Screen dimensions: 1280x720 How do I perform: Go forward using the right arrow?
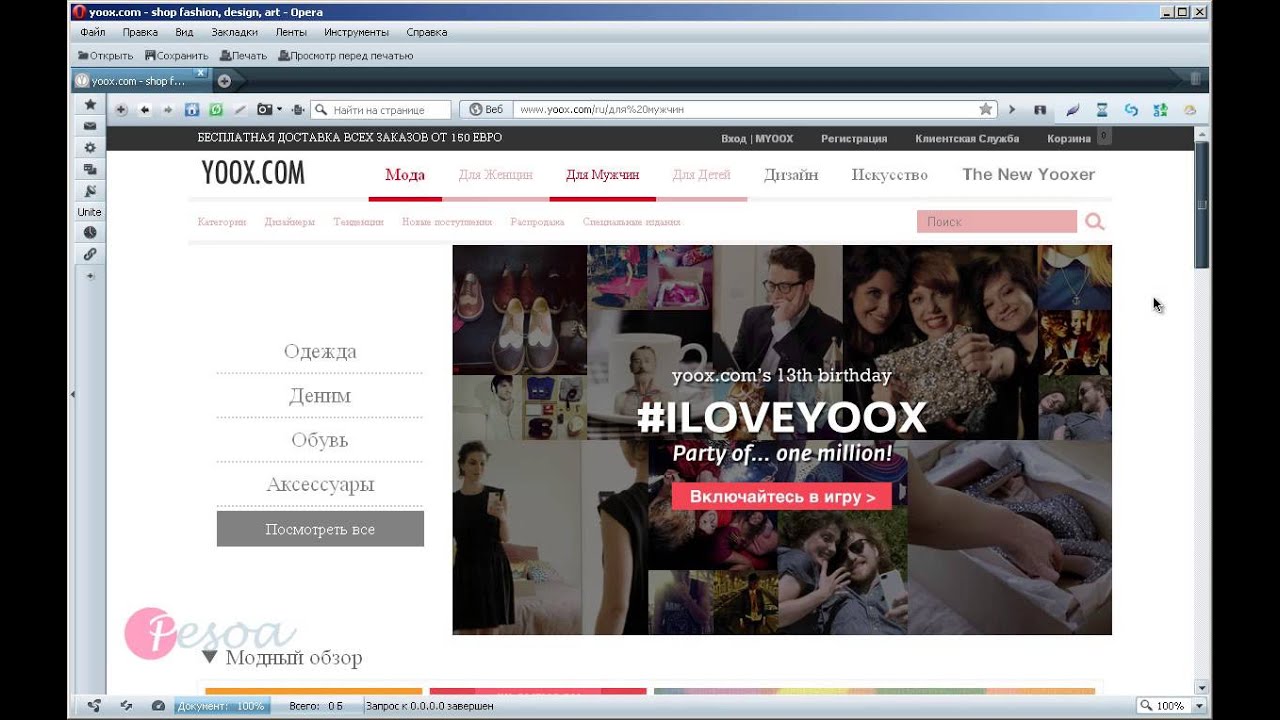click(168, 110)
